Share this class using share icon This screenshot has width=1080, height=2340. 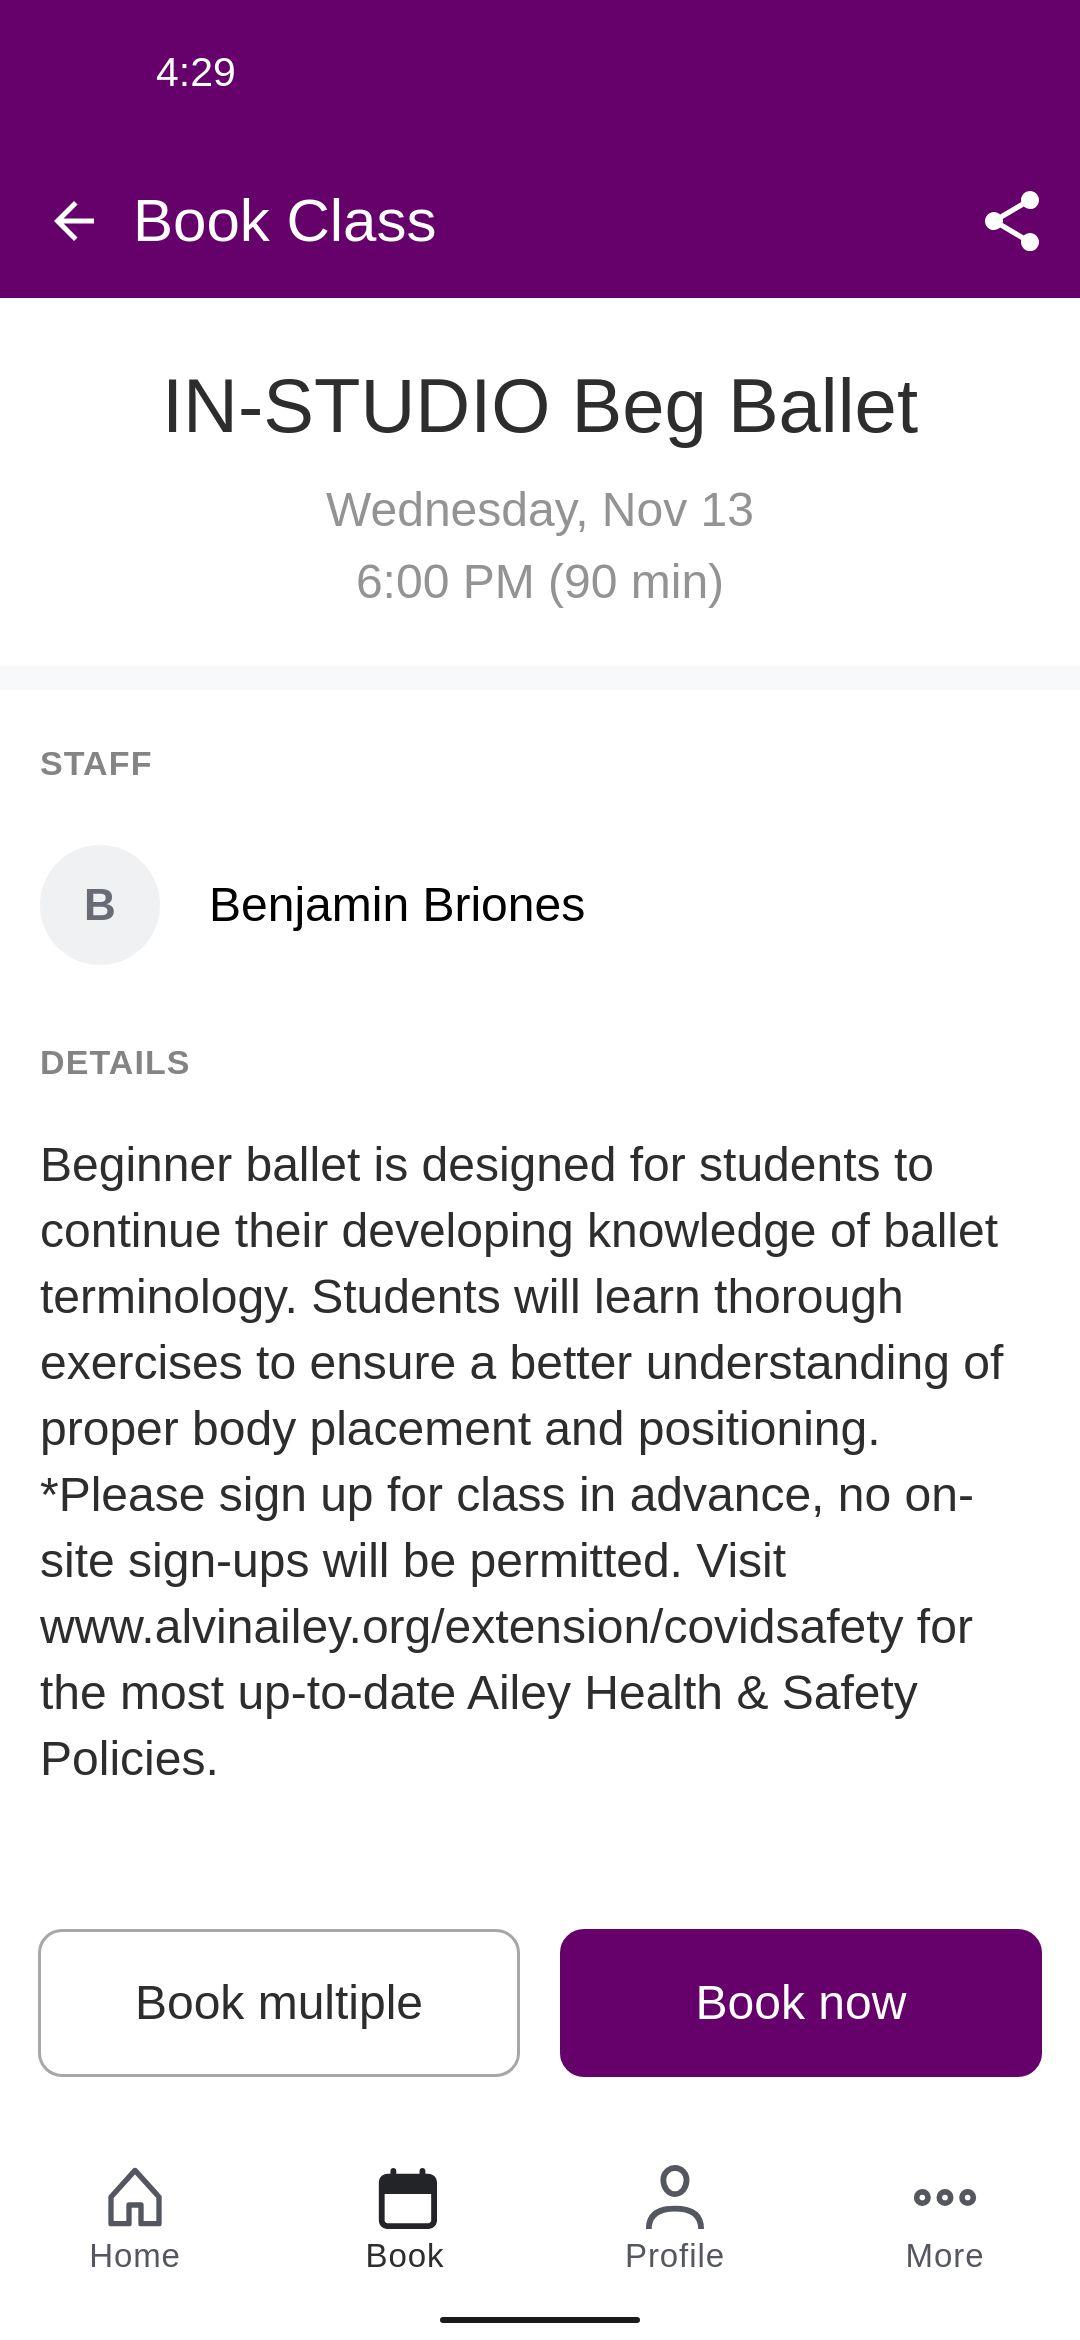click(1012, 221)
